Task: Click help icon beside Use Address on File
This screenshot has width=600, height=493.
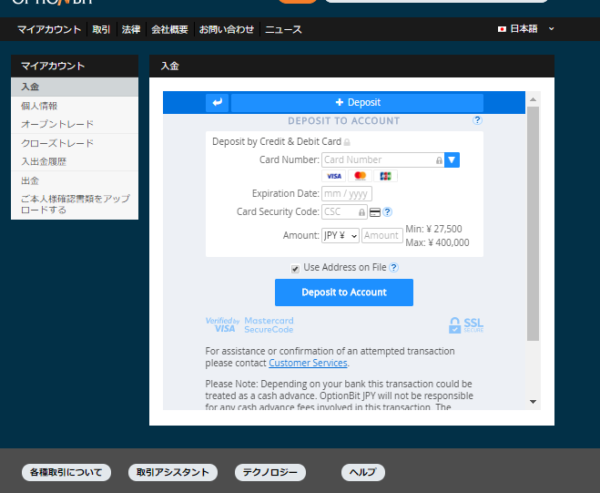Action: pyautogui.click(x=394, y=267)
